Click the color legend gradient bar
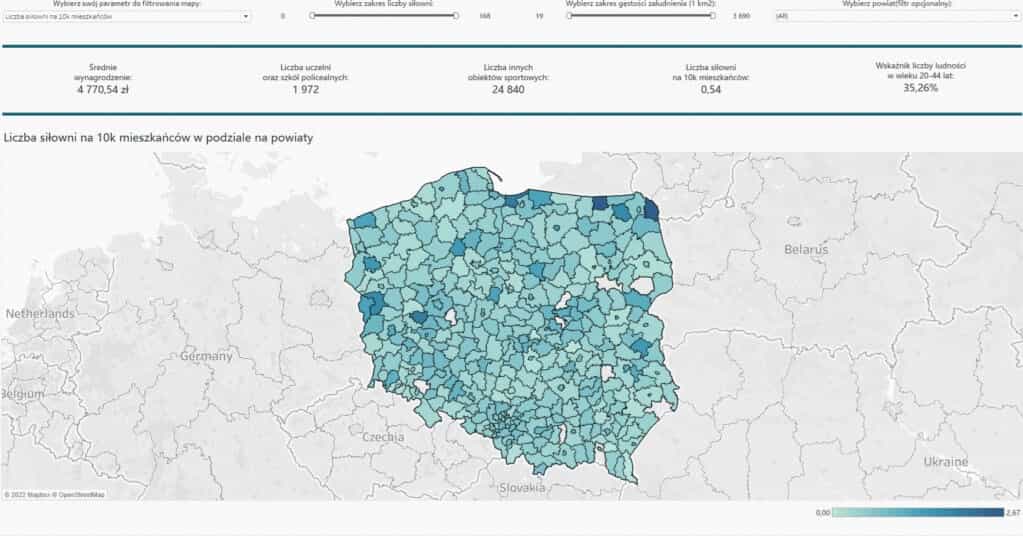This screenshot has height=536, width=1023. coord(918,513)
